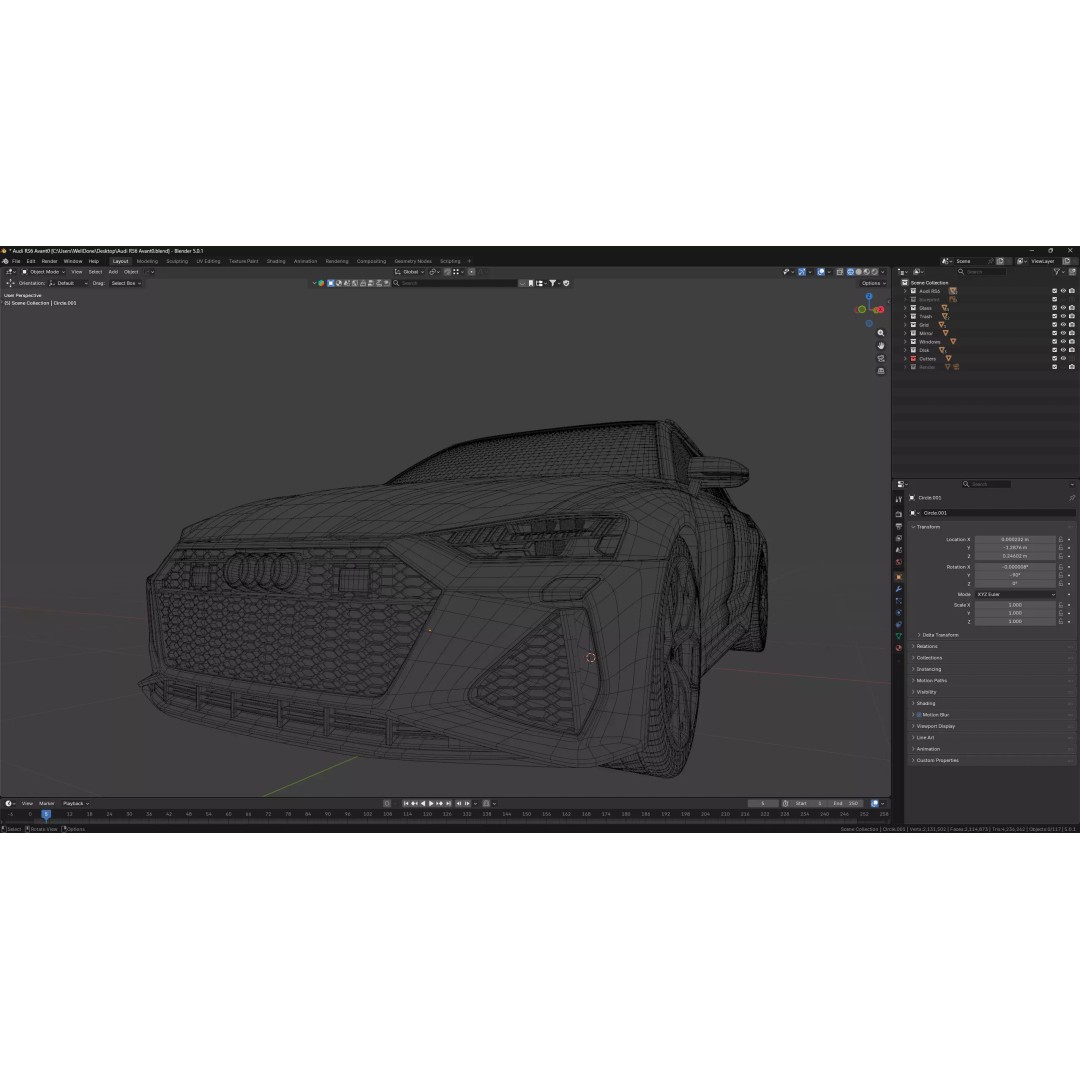The height and width of the screenshot is (1080, 1080).
Task: Switch perspective/orthographic view gizmo
Action: pos(881,371)
